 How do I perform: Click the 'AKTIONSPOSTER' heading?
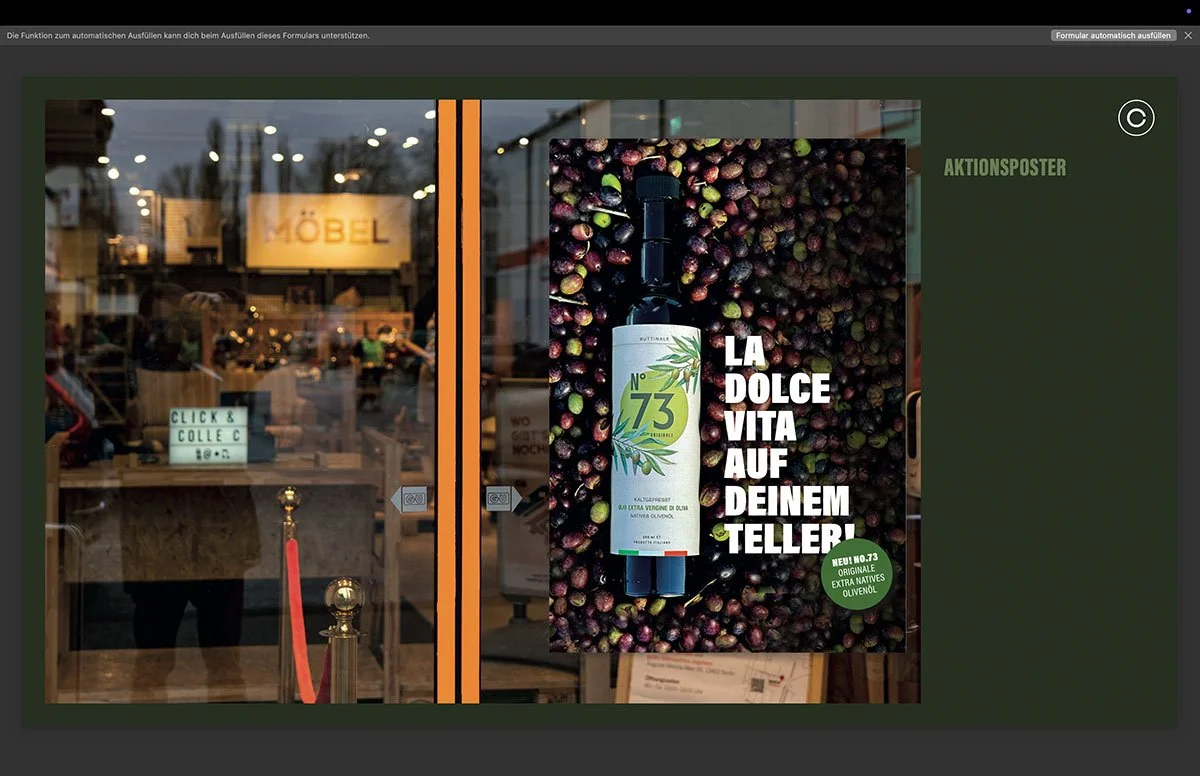click(1005, 168)
